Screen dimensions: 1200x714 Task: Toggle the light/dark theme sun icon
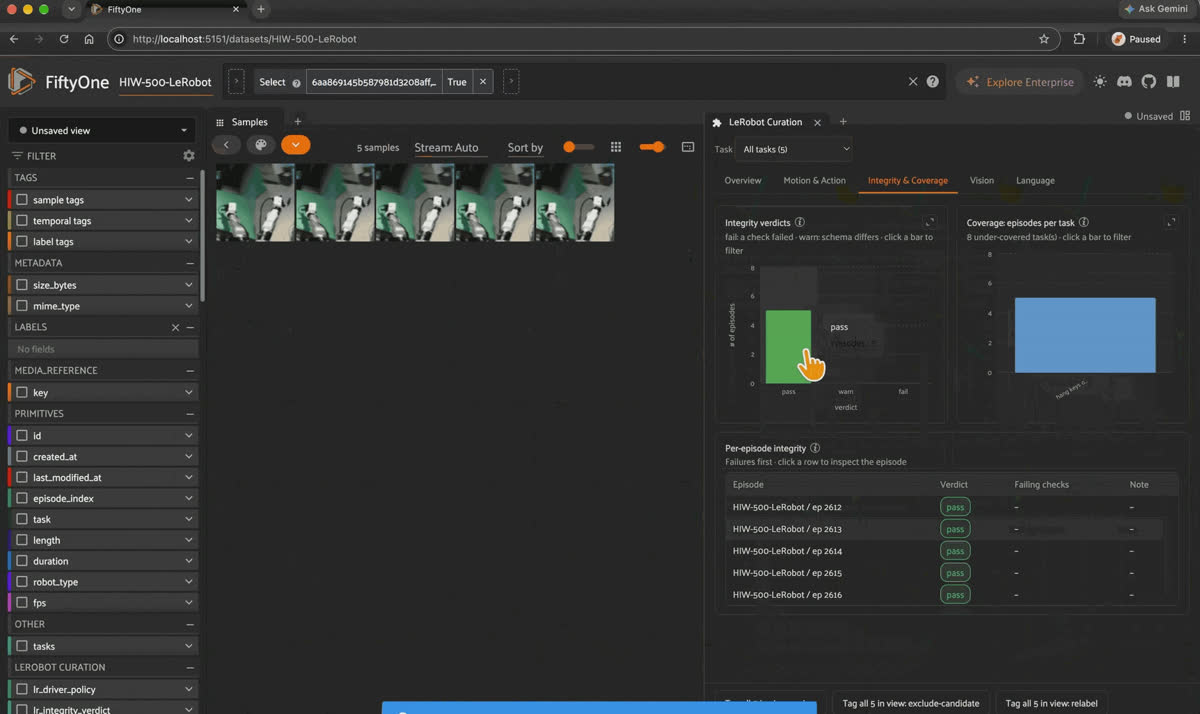[1101, 82]
